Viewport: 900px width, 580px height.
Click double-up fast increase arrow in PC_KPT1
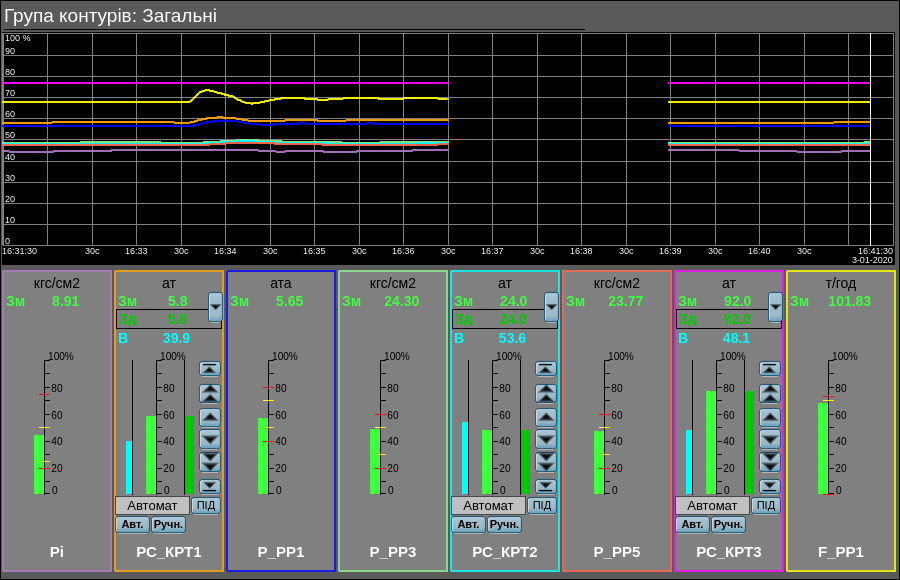pos(209,393)
